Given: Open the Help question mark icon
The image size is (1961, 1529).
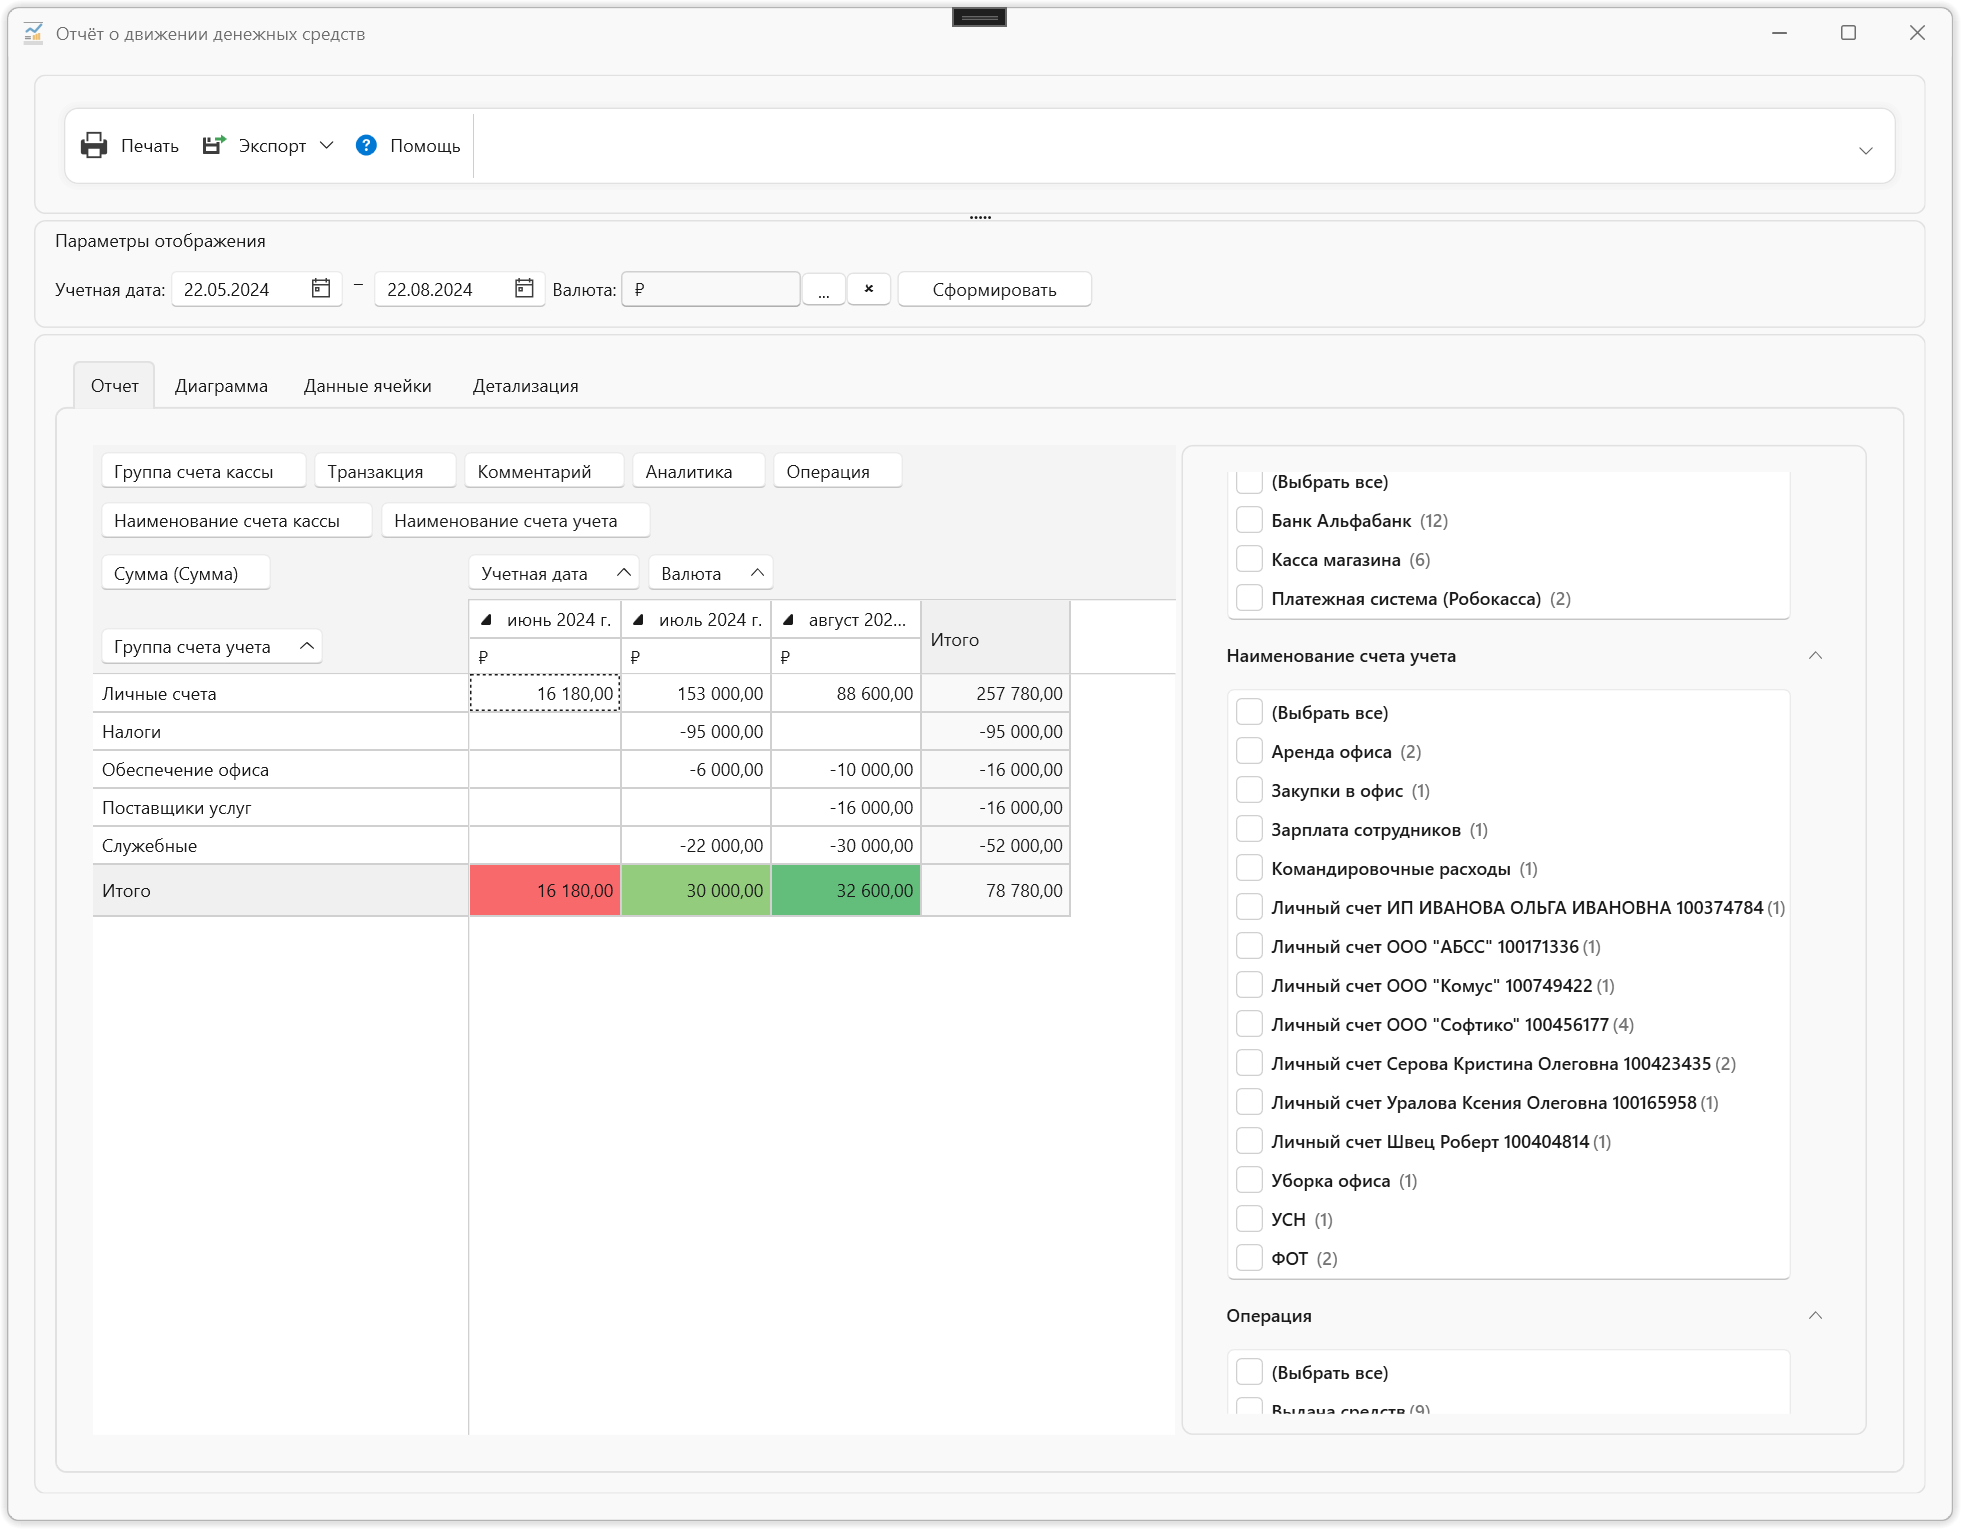Looking at the screenshot, I should [x=366, y=145].
